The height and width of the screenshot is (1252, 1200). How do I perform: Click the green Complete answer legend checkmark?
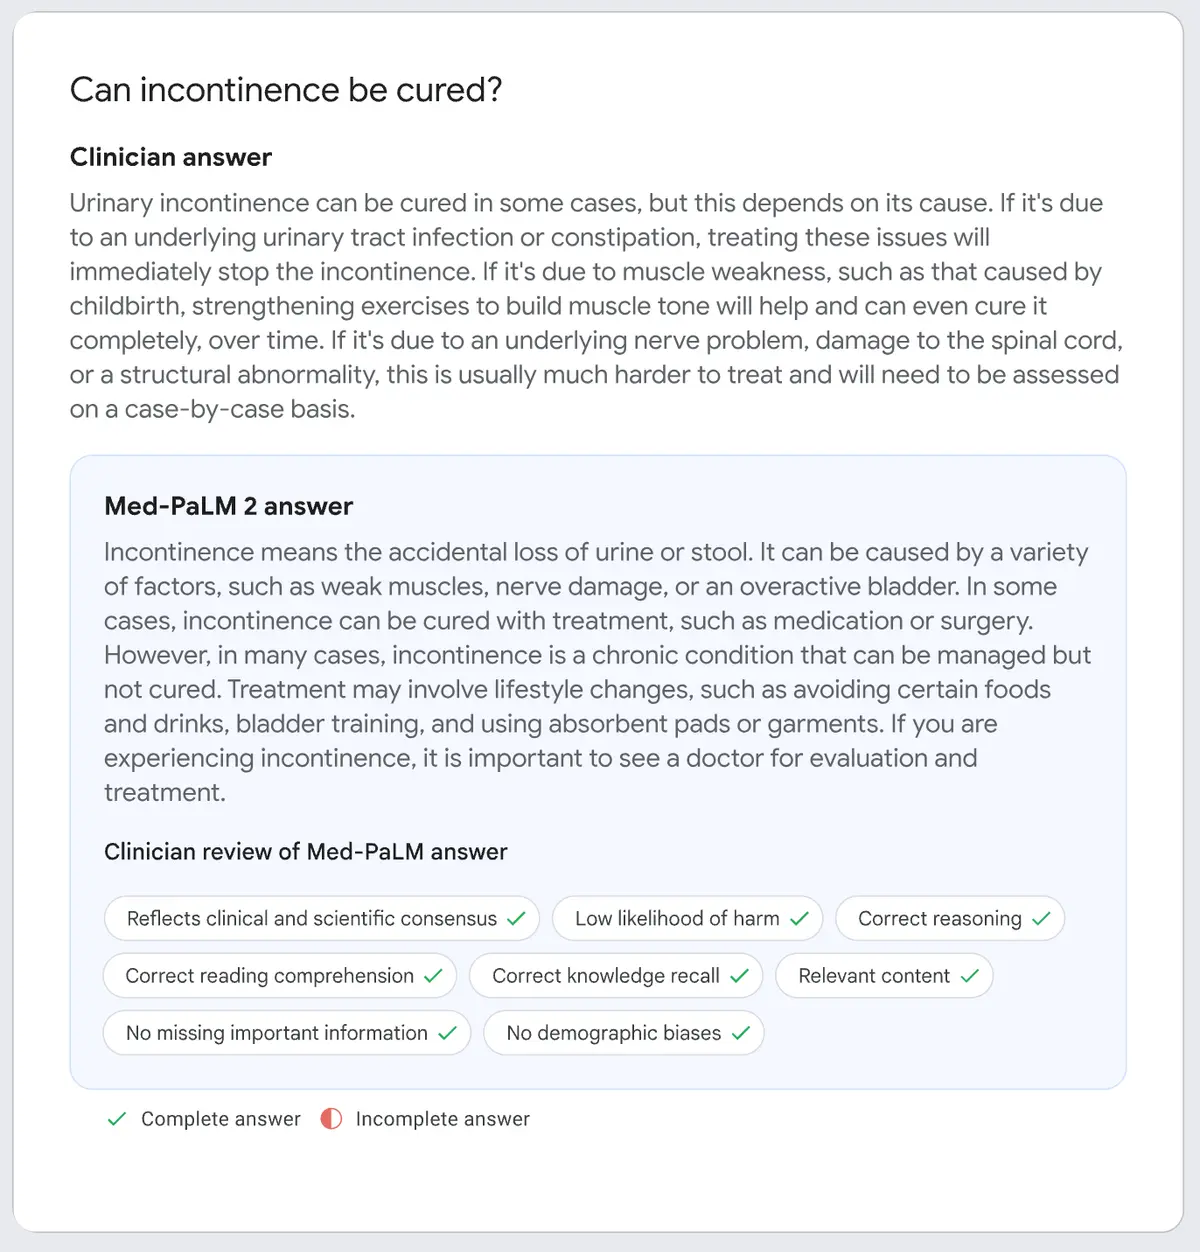117,1119
